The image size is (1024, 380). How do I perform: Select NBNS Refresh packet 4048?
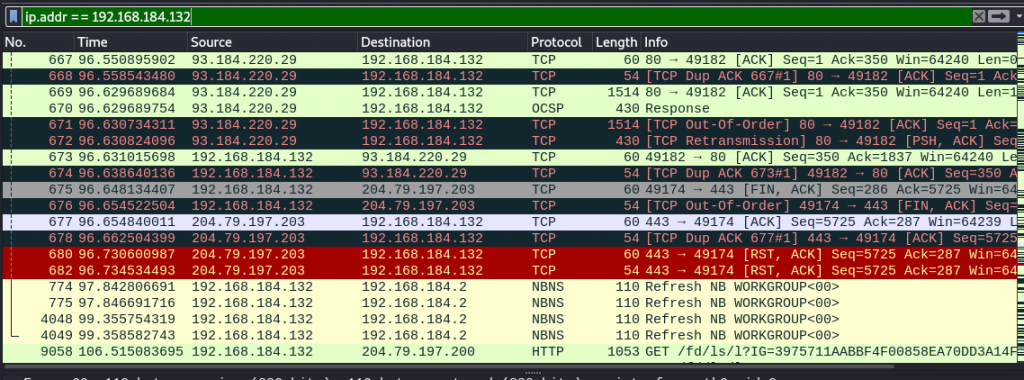[509, 319]
